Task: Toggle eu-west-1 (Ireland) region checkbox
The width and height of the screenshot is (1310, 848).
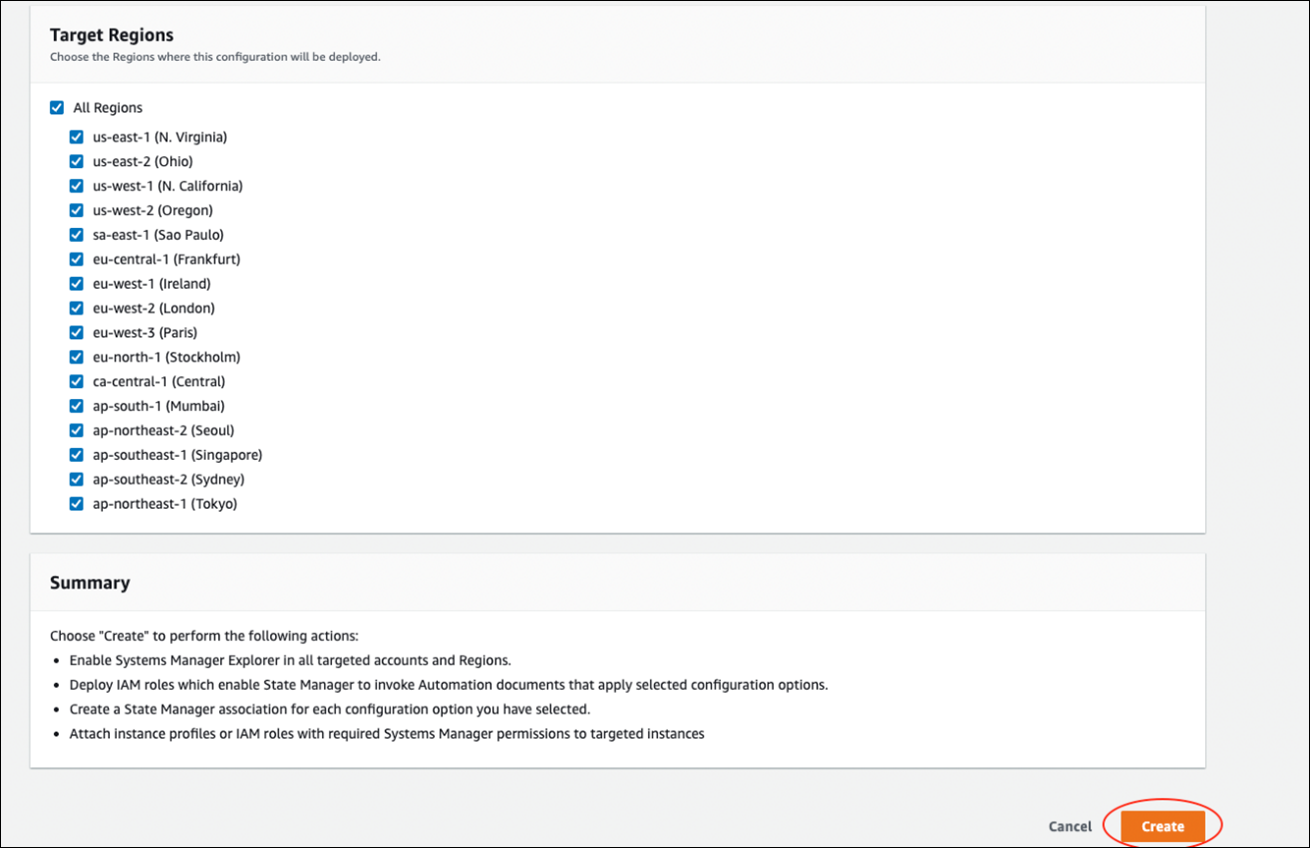Action: point(76,284)
